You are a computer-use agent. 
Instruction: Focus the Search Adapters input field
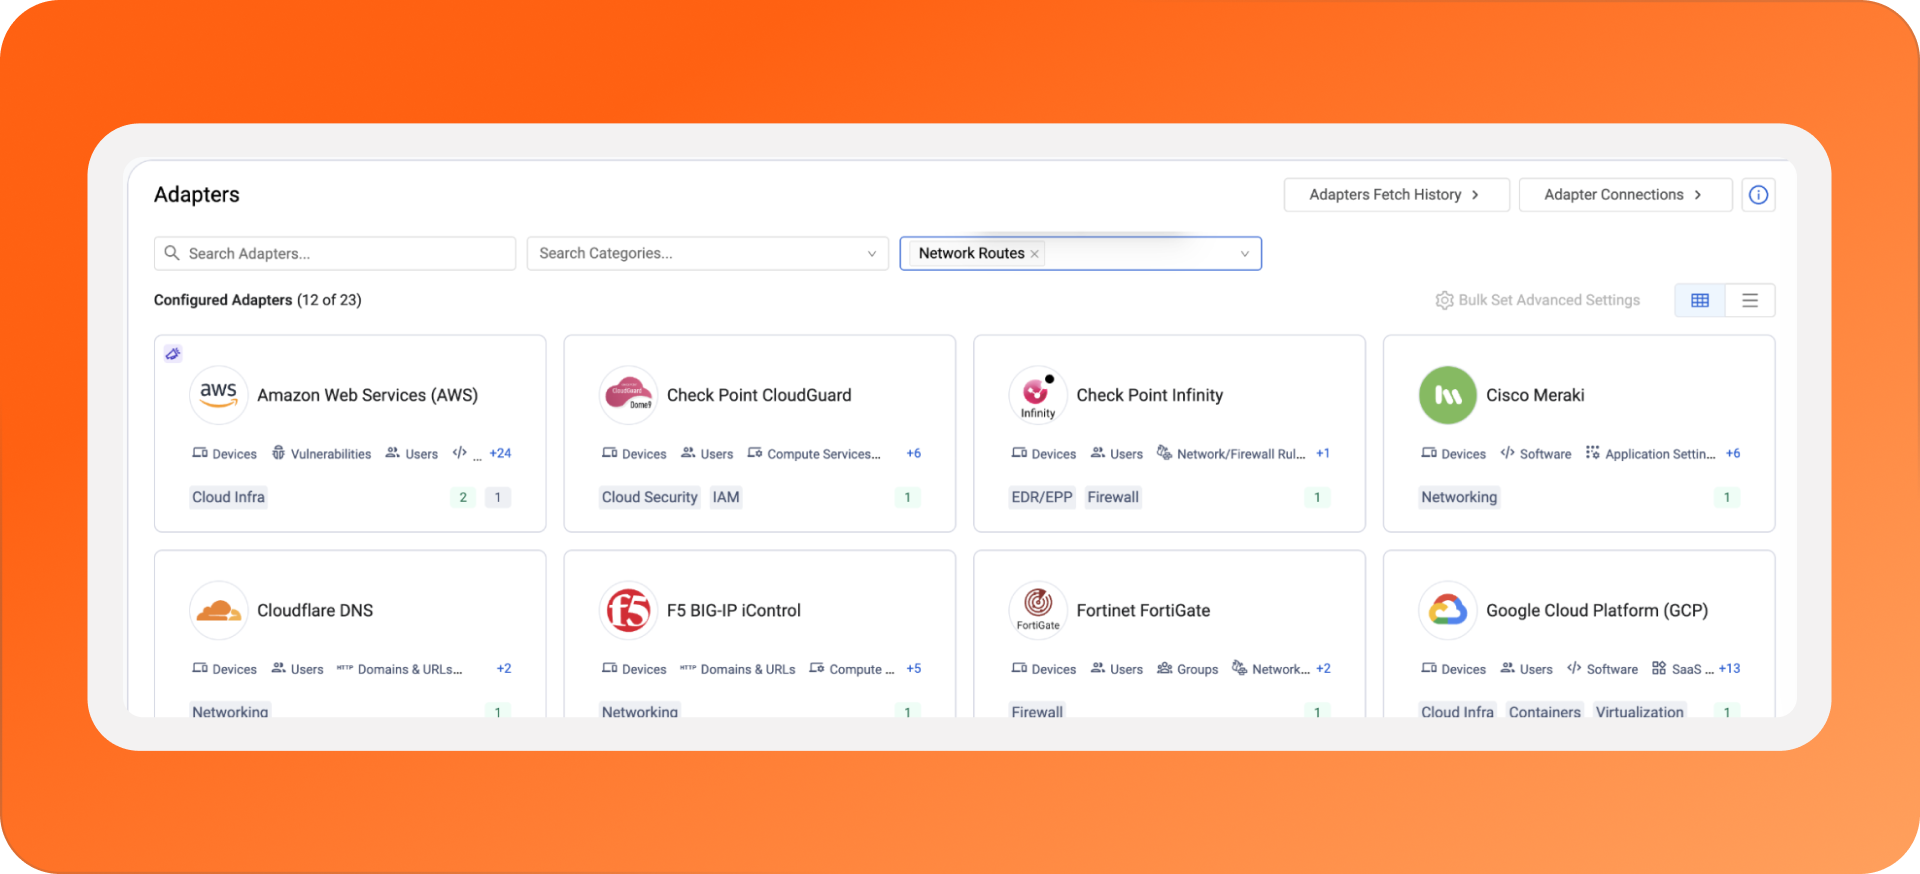click(x=335, y=253)
